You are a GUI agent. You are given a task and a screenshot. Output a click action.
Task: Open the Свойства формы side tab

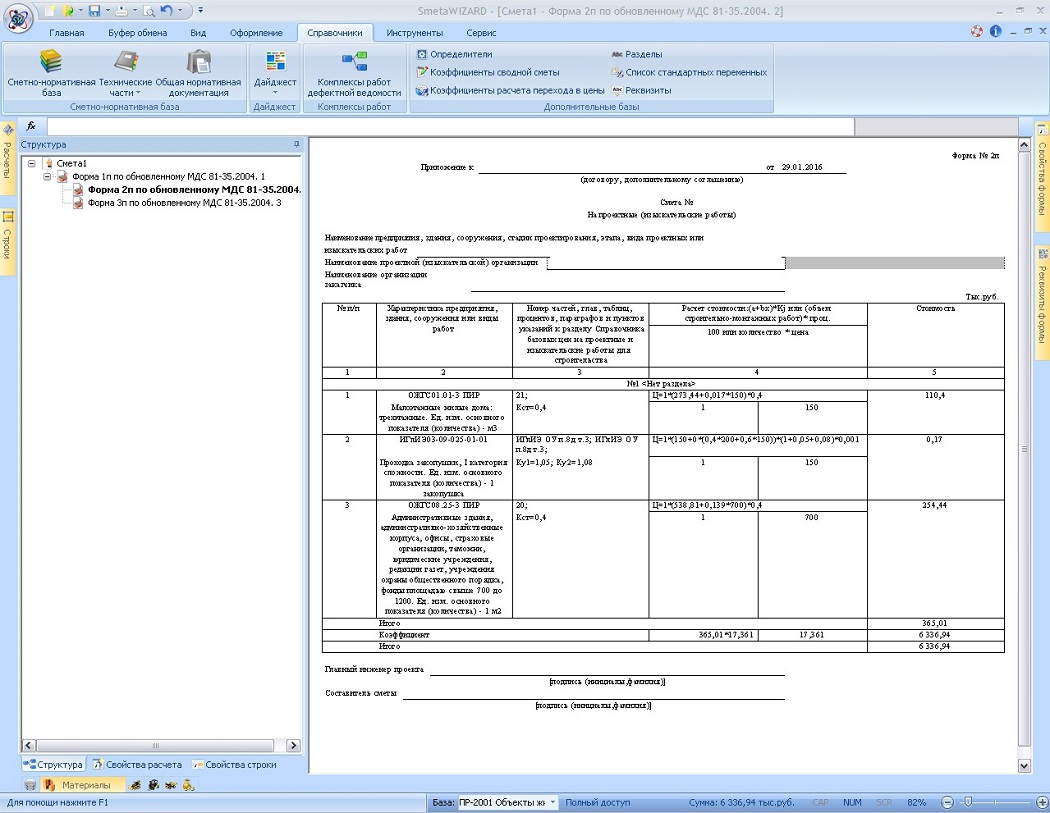[1043, 175]
